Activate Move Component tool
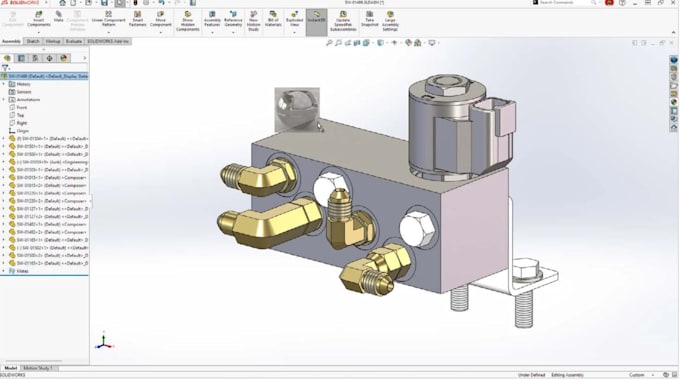The image size is (680, 383). click(160, 19)
